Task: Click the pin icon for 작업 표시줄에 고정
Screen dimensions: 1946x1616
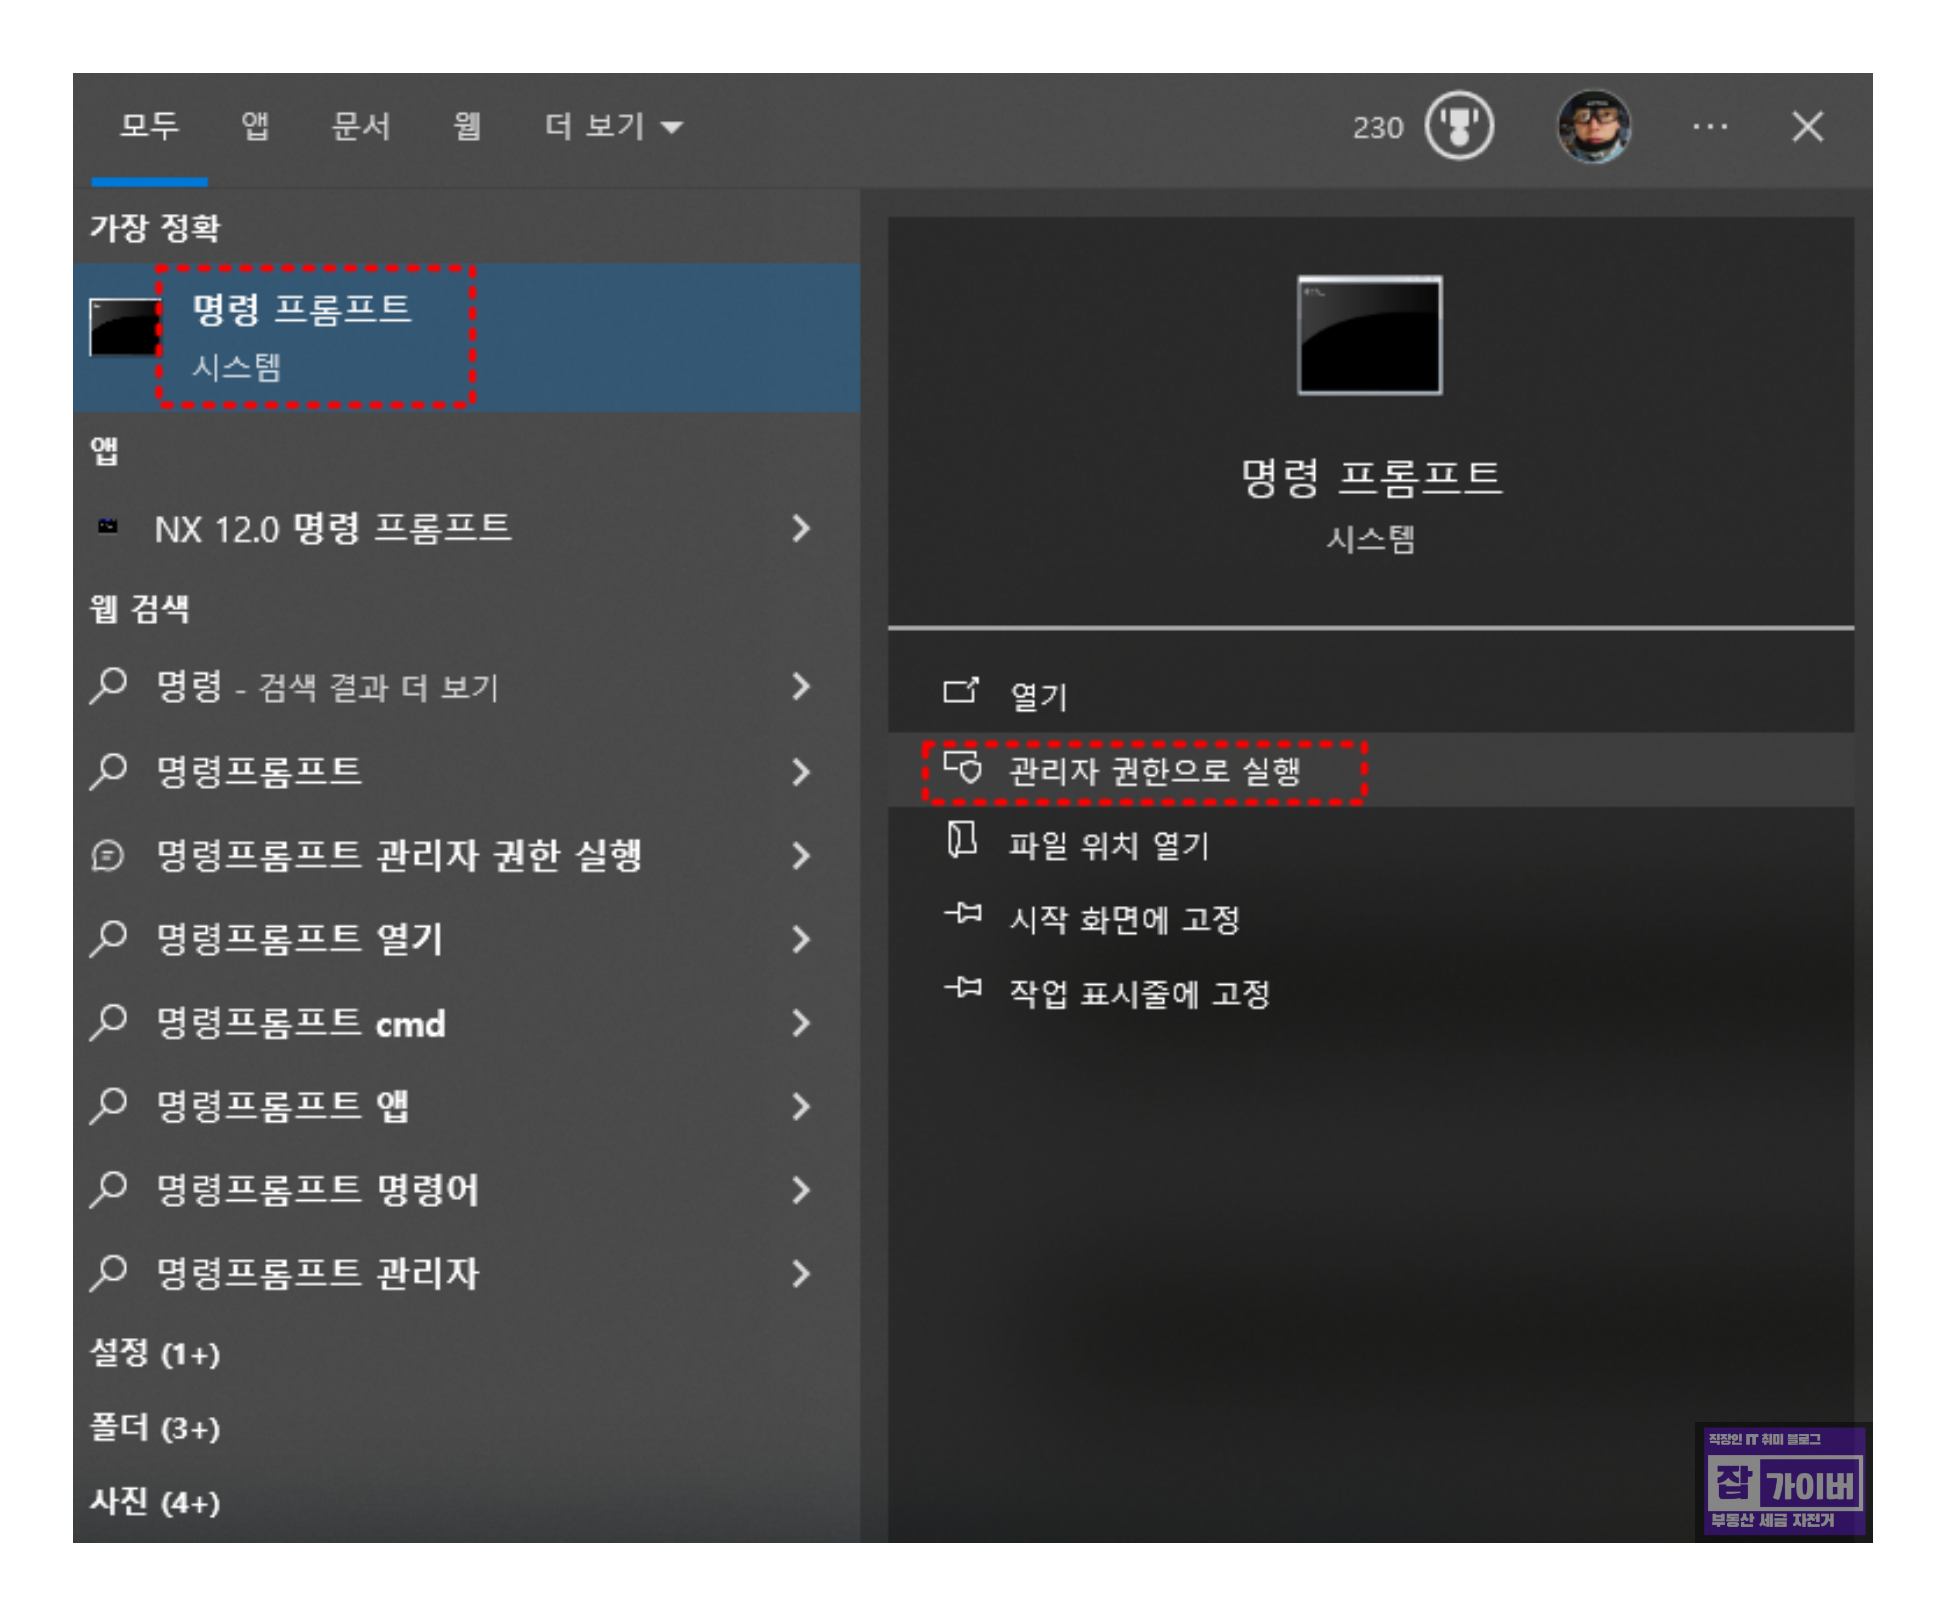Action: 963,989
